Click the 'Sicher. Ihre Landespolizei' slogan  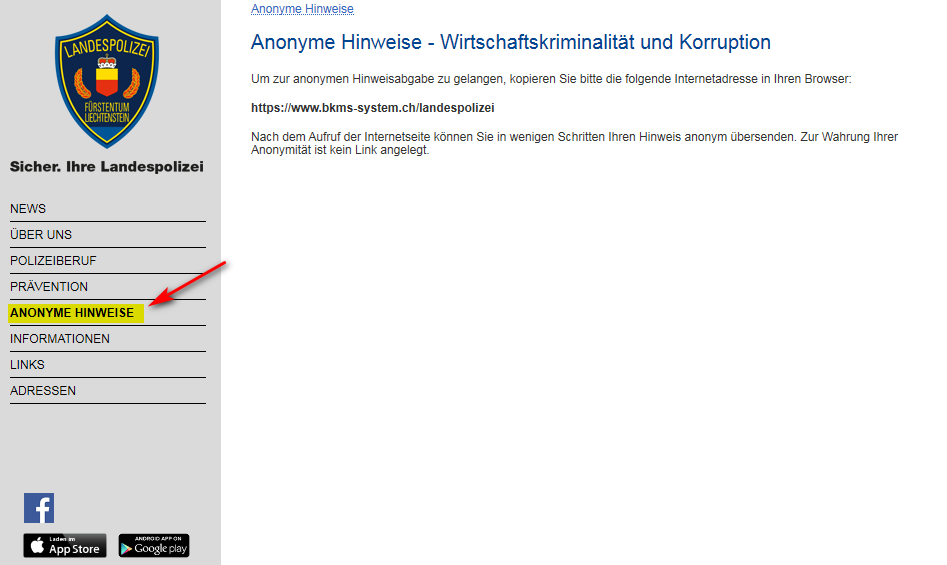[x=106, y=166]
